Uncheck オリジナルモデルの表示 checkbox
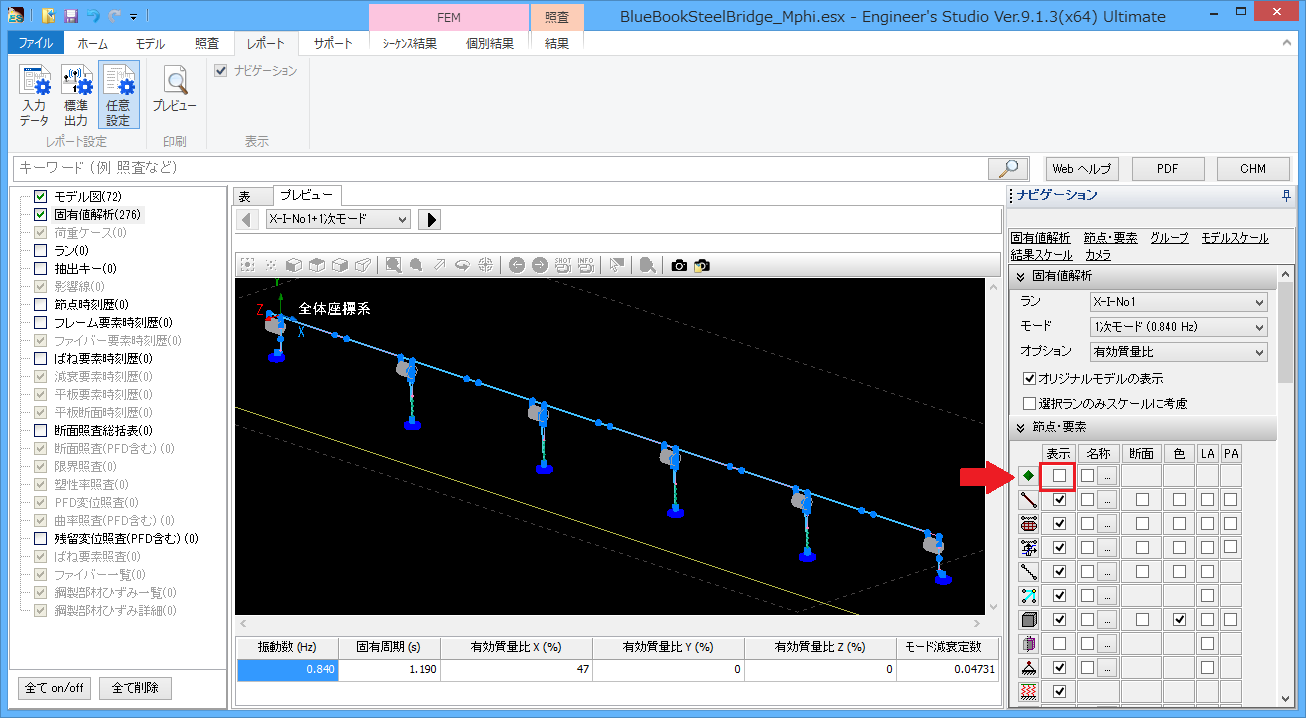Viewport: 1306px width, 718px height. (1029, 379)
